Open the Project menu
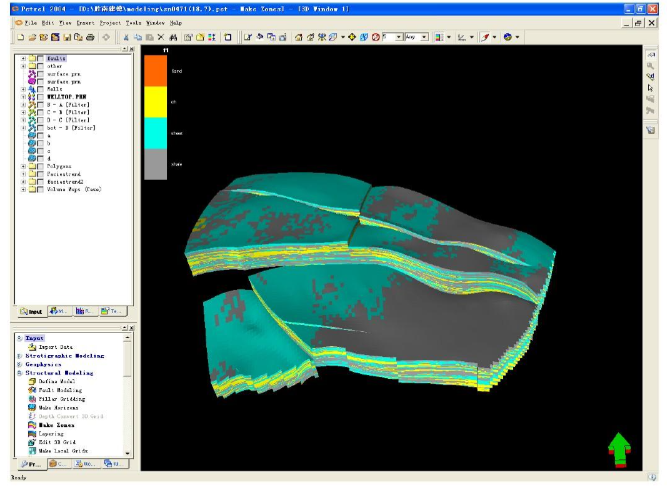The image size is (667, 495). 109,21
